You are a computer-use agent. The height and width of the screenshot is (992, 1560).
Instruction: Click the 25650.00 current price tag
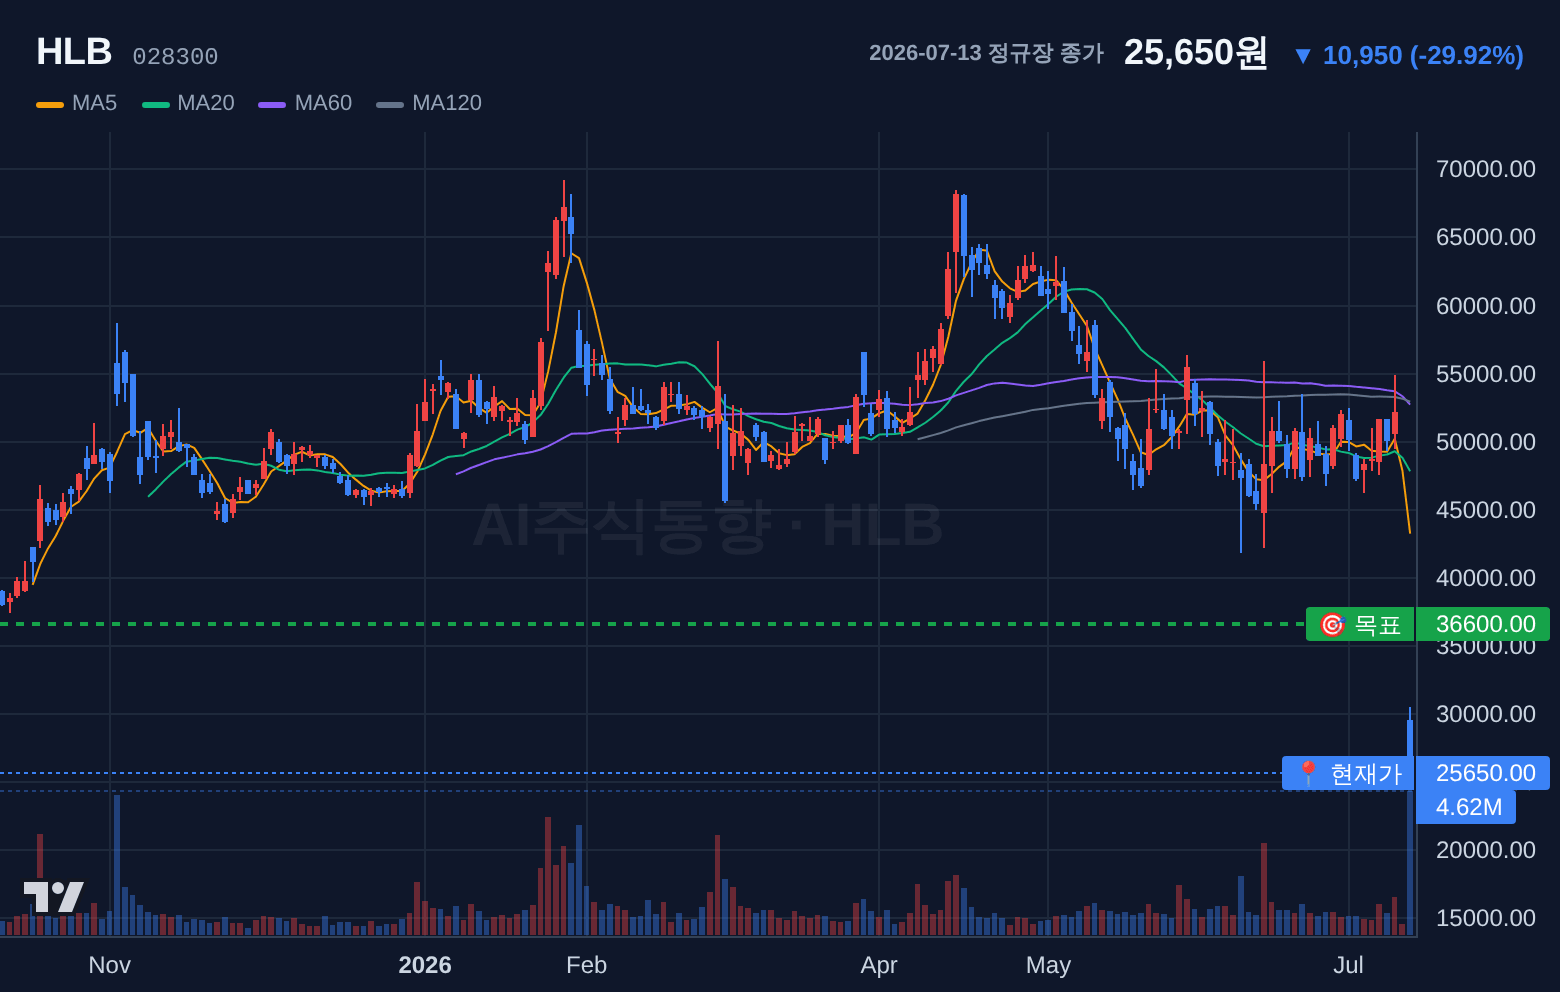[1484, 773]
